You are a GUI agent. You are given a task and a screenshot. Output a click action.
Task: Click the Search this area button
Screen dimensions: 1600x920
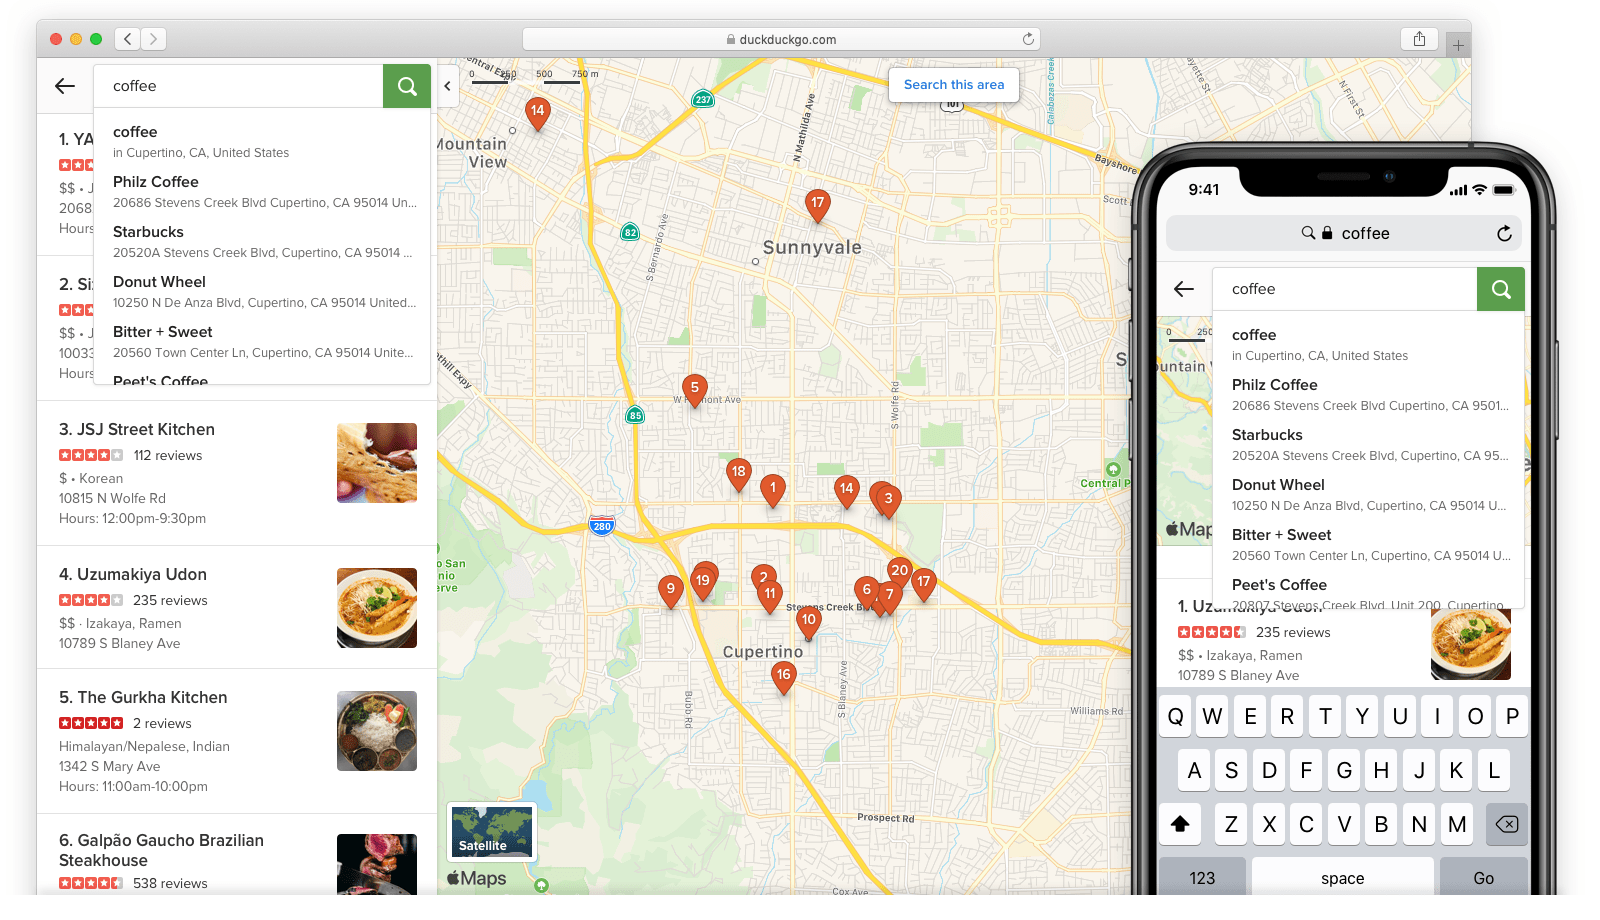[953, 85]
